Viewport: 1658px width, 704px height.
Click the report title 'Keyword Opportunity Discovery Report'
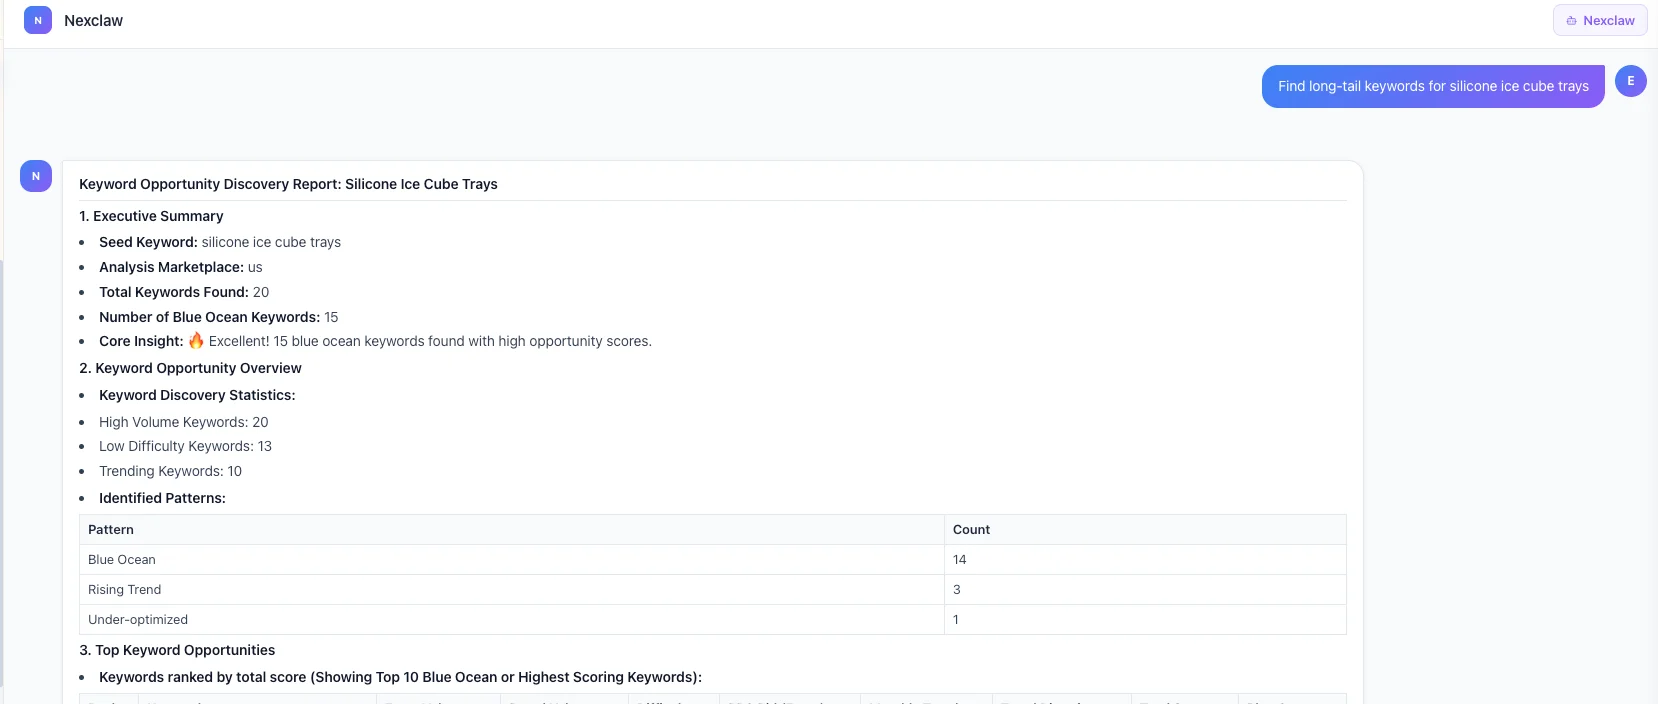[x=288, y=184]
